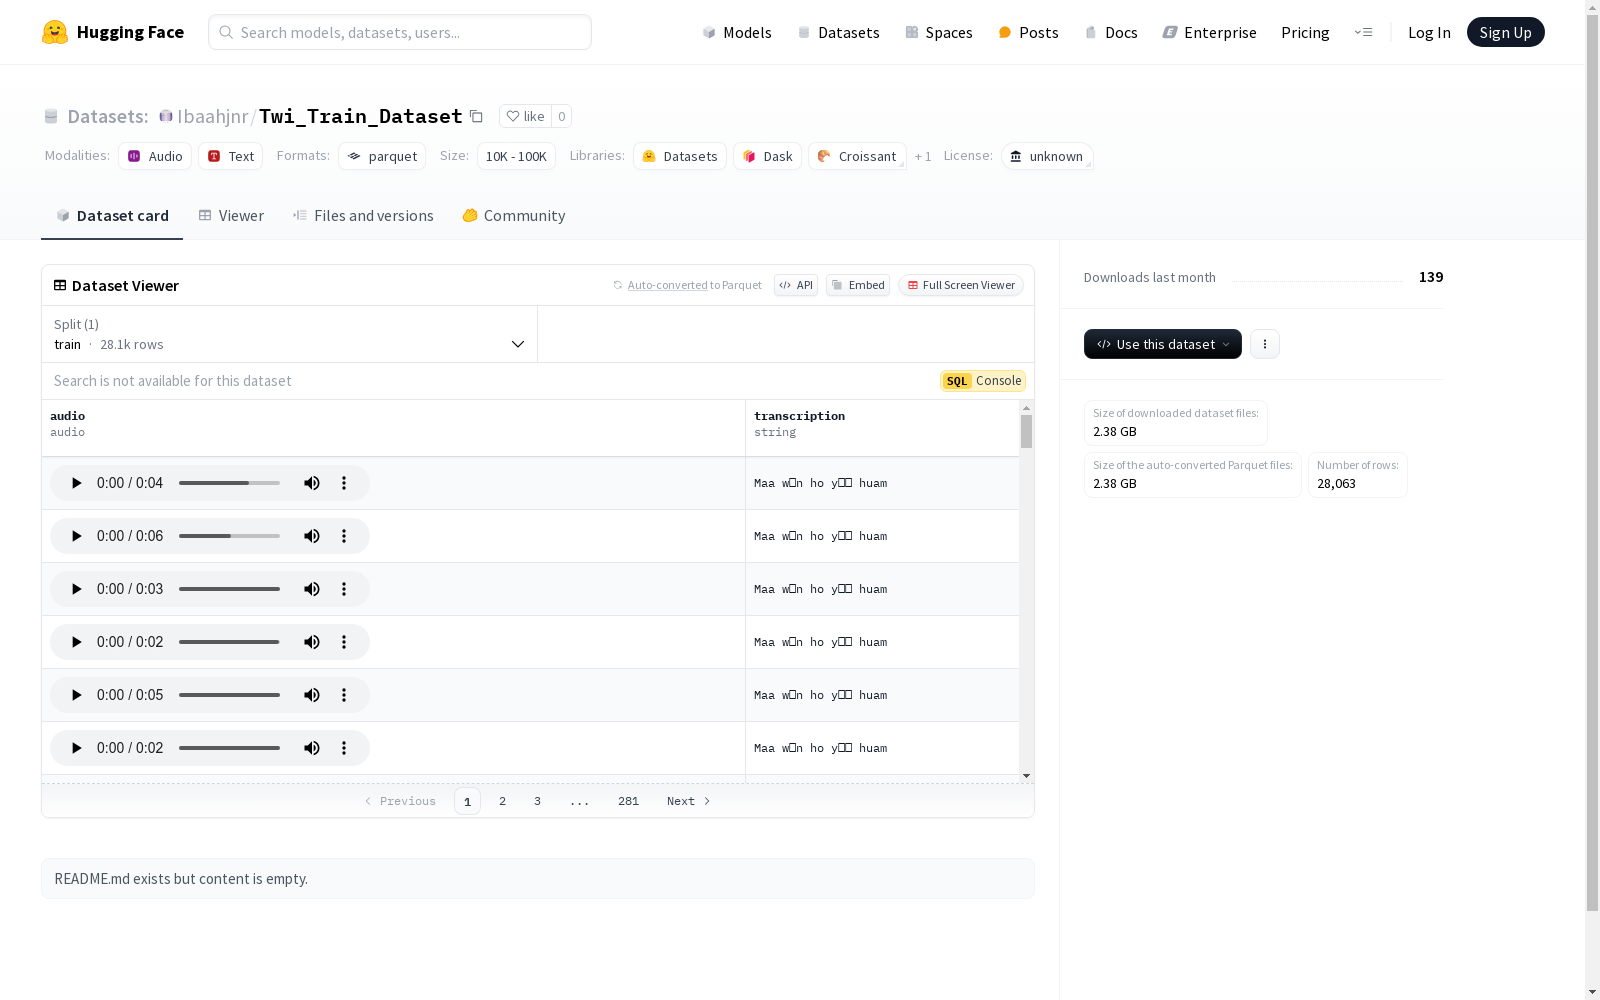Open the dataset kebab menu beside Use this dataset
The image size is (1600, 1000).
[1265, 344]
